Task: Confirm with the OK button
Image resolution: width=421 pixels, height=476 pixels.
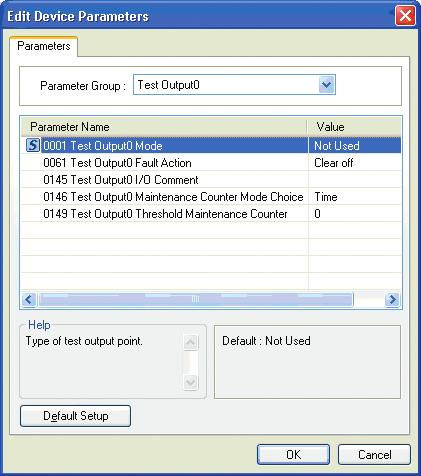Action: (x=293, y=455)
